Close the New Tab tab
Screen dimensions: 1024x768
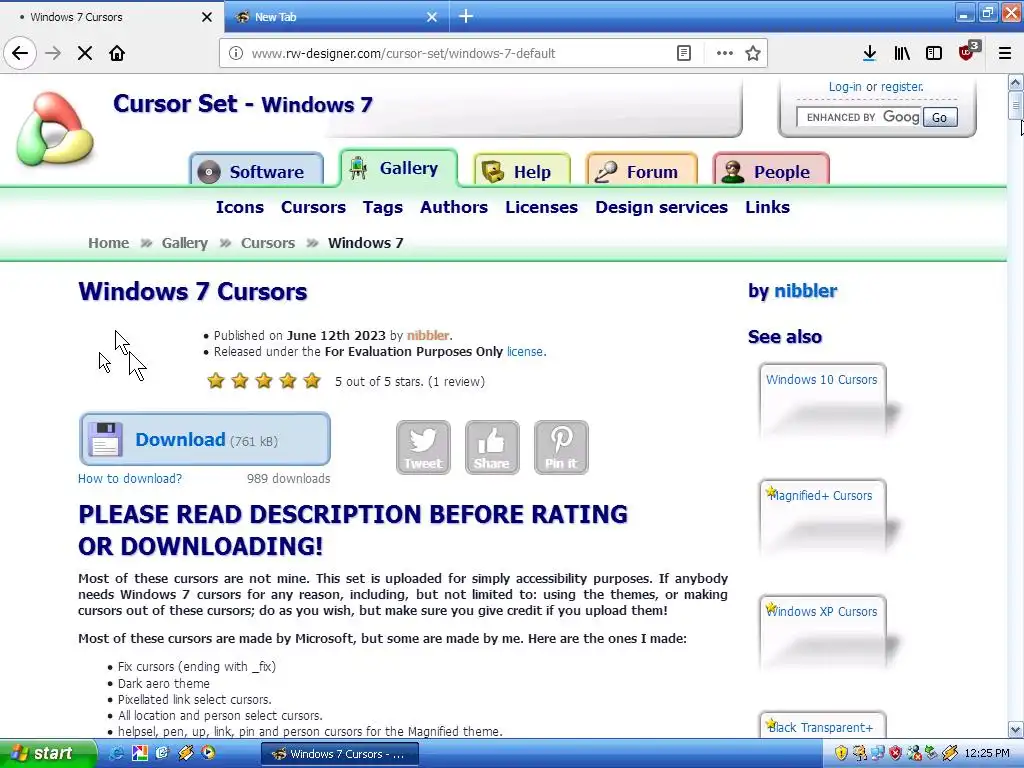tap(432, 17)
